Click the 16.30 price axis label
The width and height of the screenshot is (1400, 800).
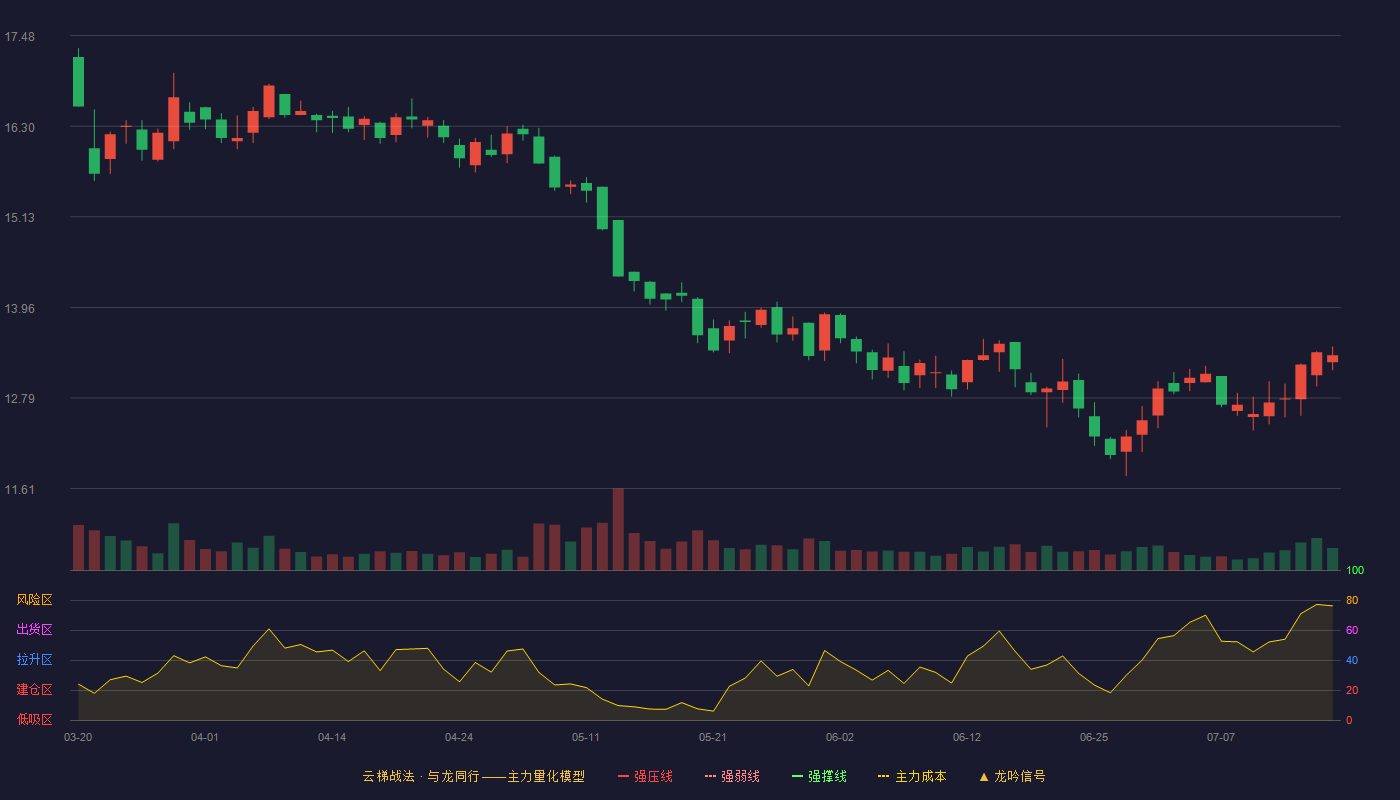19,127
